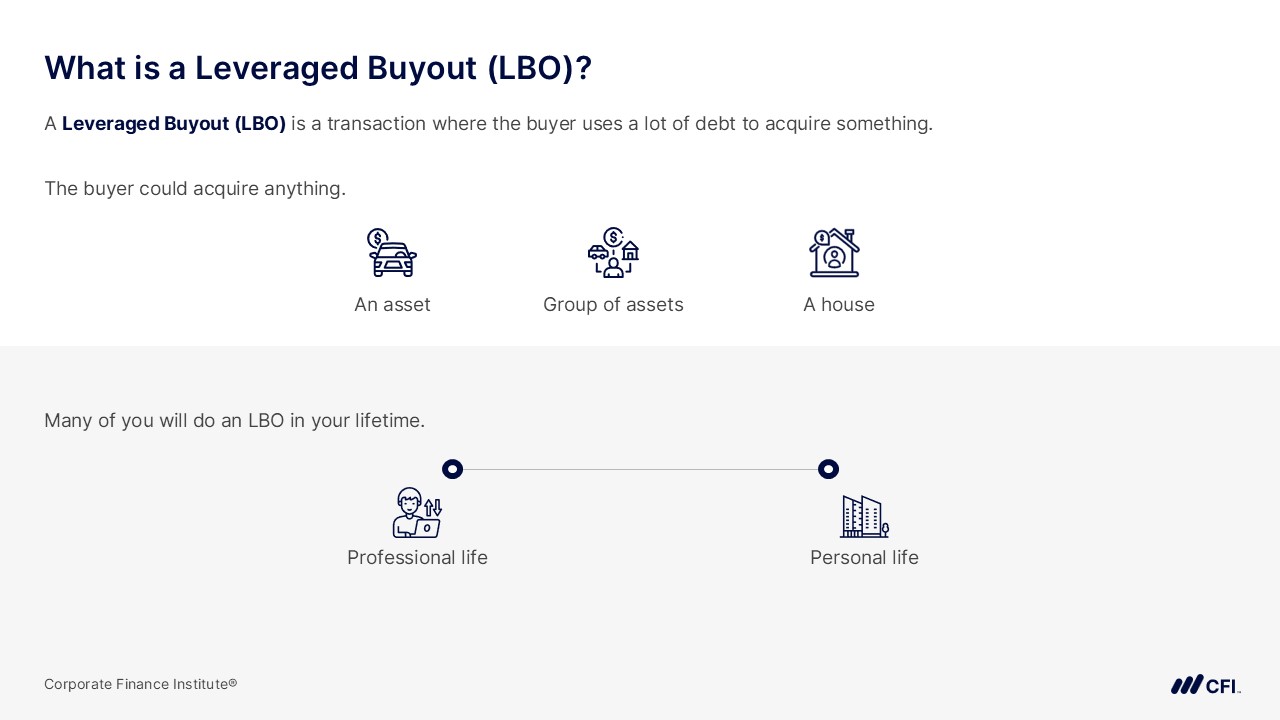The width and height of the screenshot is (1280, 720).
Task: Select the "A house" label
Action: (x=838, y=305)
